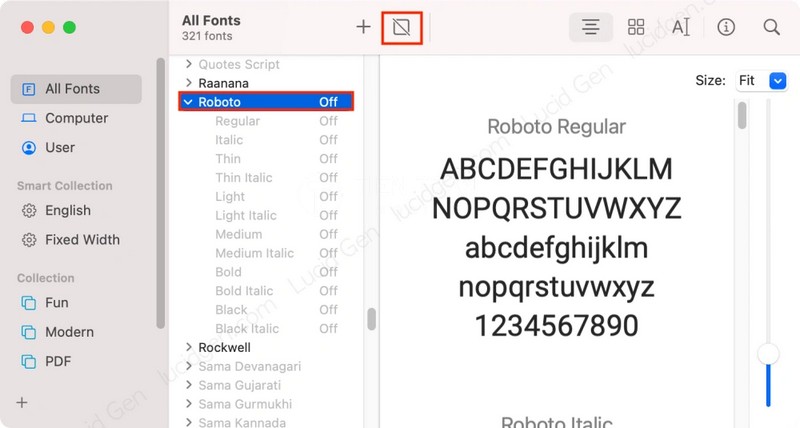800x428 pixels.
Task: Open the Fixed Width smart collection
Action: point(82,240)
